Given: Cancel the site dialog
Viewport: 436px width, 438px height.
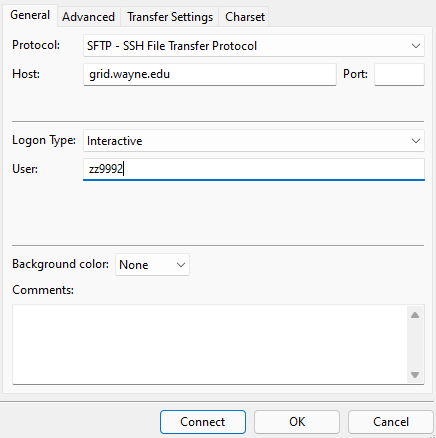Looking at the screenshot, I should tap(391, 422).
